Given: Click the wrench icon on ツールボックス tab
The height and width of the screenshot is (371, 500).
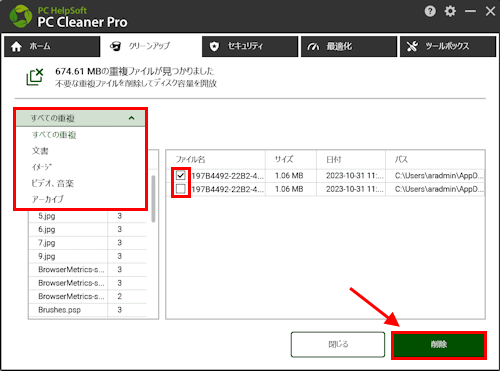Looking at the screenshot, I should point(412,46).
